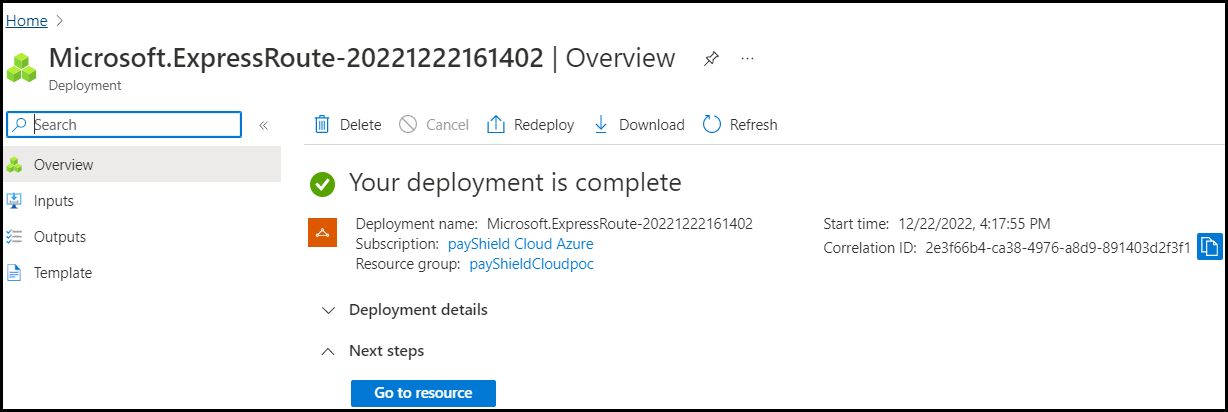Click the Delete trash can icon
Screen dimensions: 1228x412
(x=322, y=125)
